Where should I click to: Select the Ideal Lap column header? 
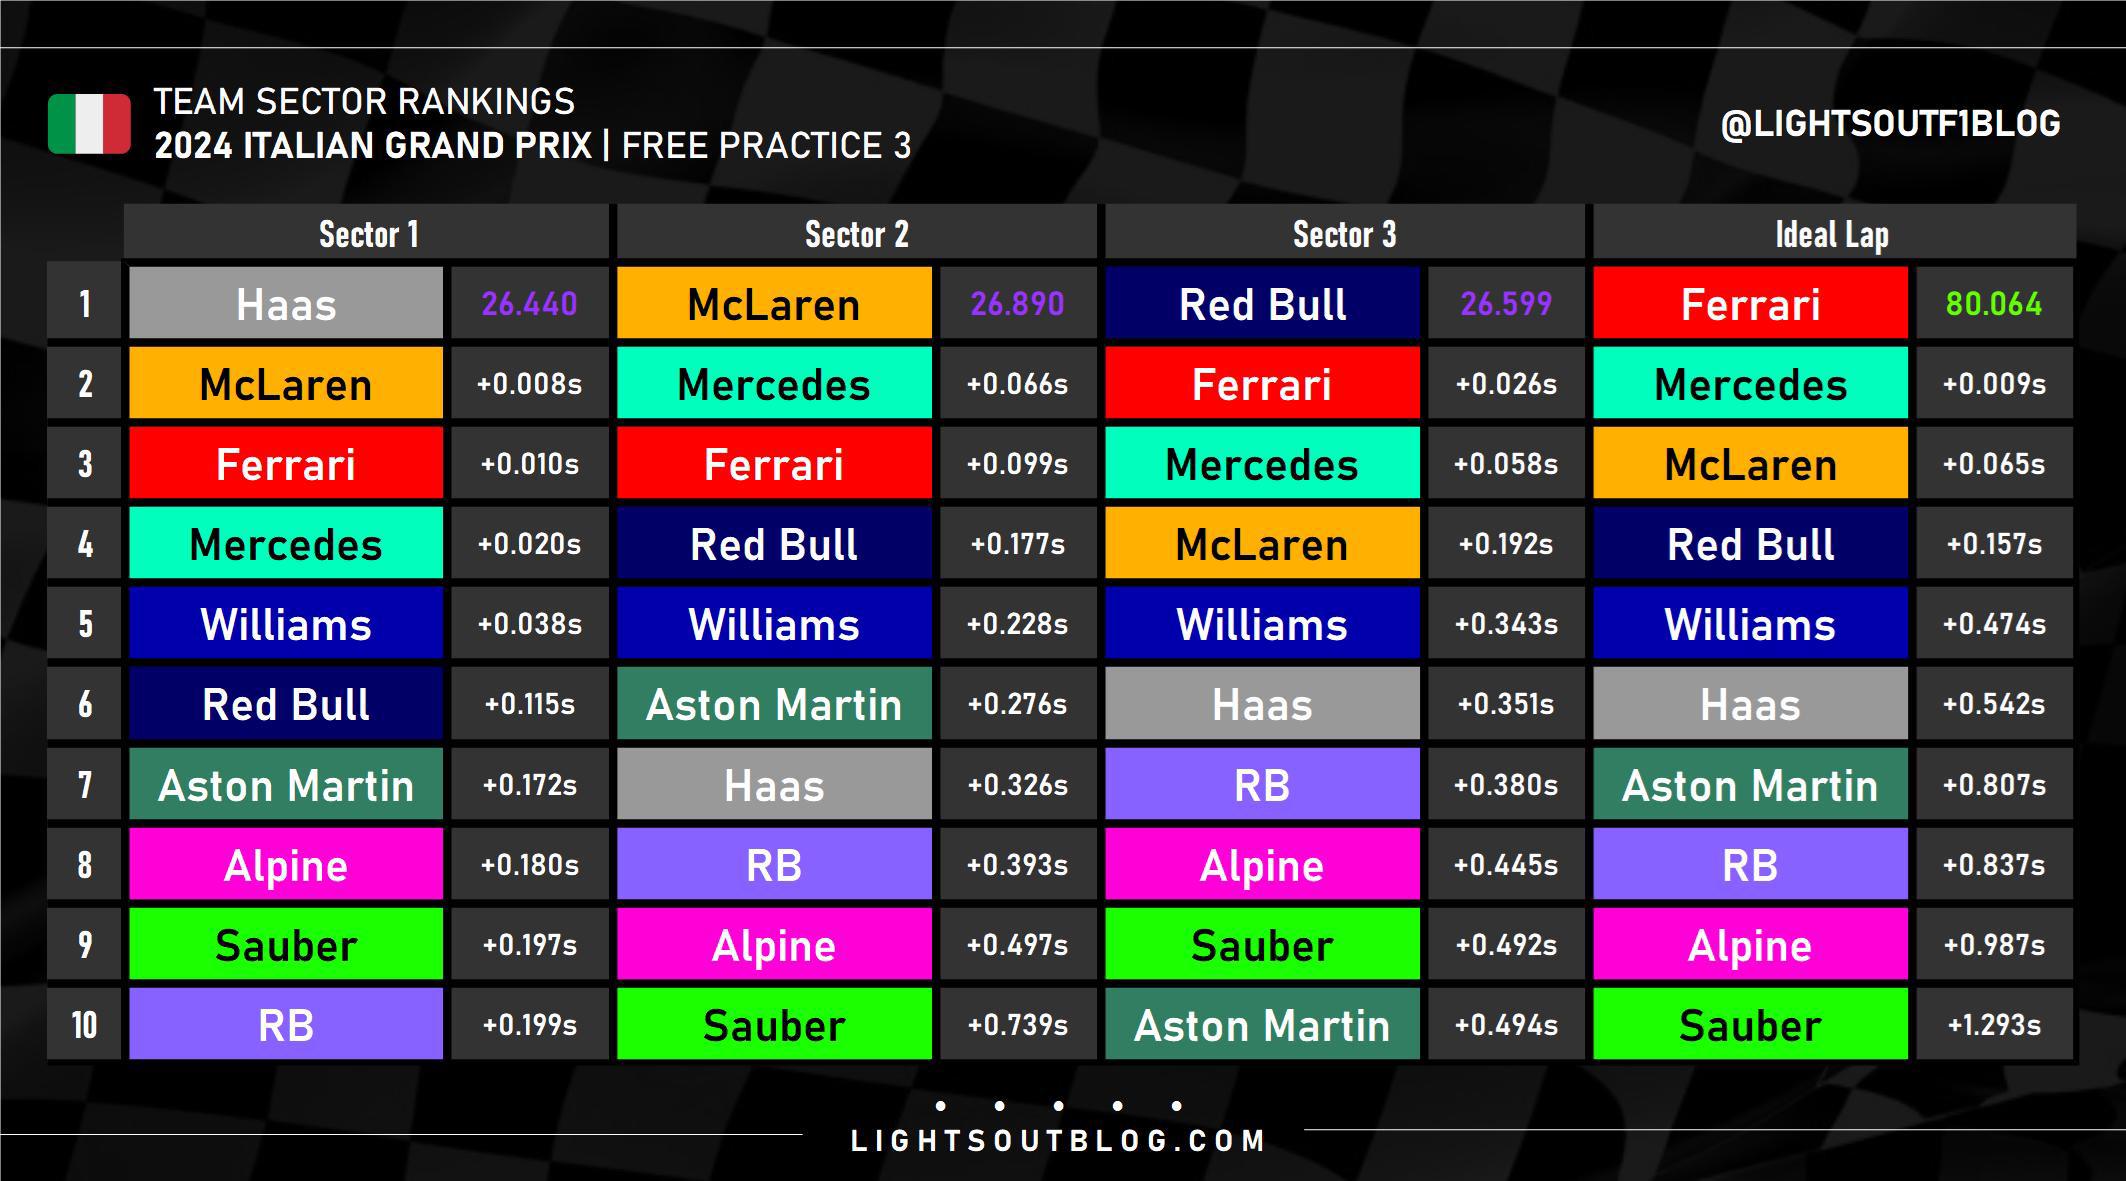click(1833, 233)
